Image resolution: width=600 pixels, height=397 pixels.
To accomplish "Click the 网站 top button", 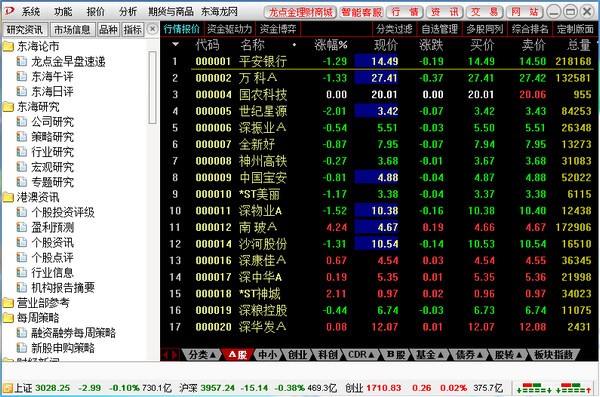I will 524,12.
